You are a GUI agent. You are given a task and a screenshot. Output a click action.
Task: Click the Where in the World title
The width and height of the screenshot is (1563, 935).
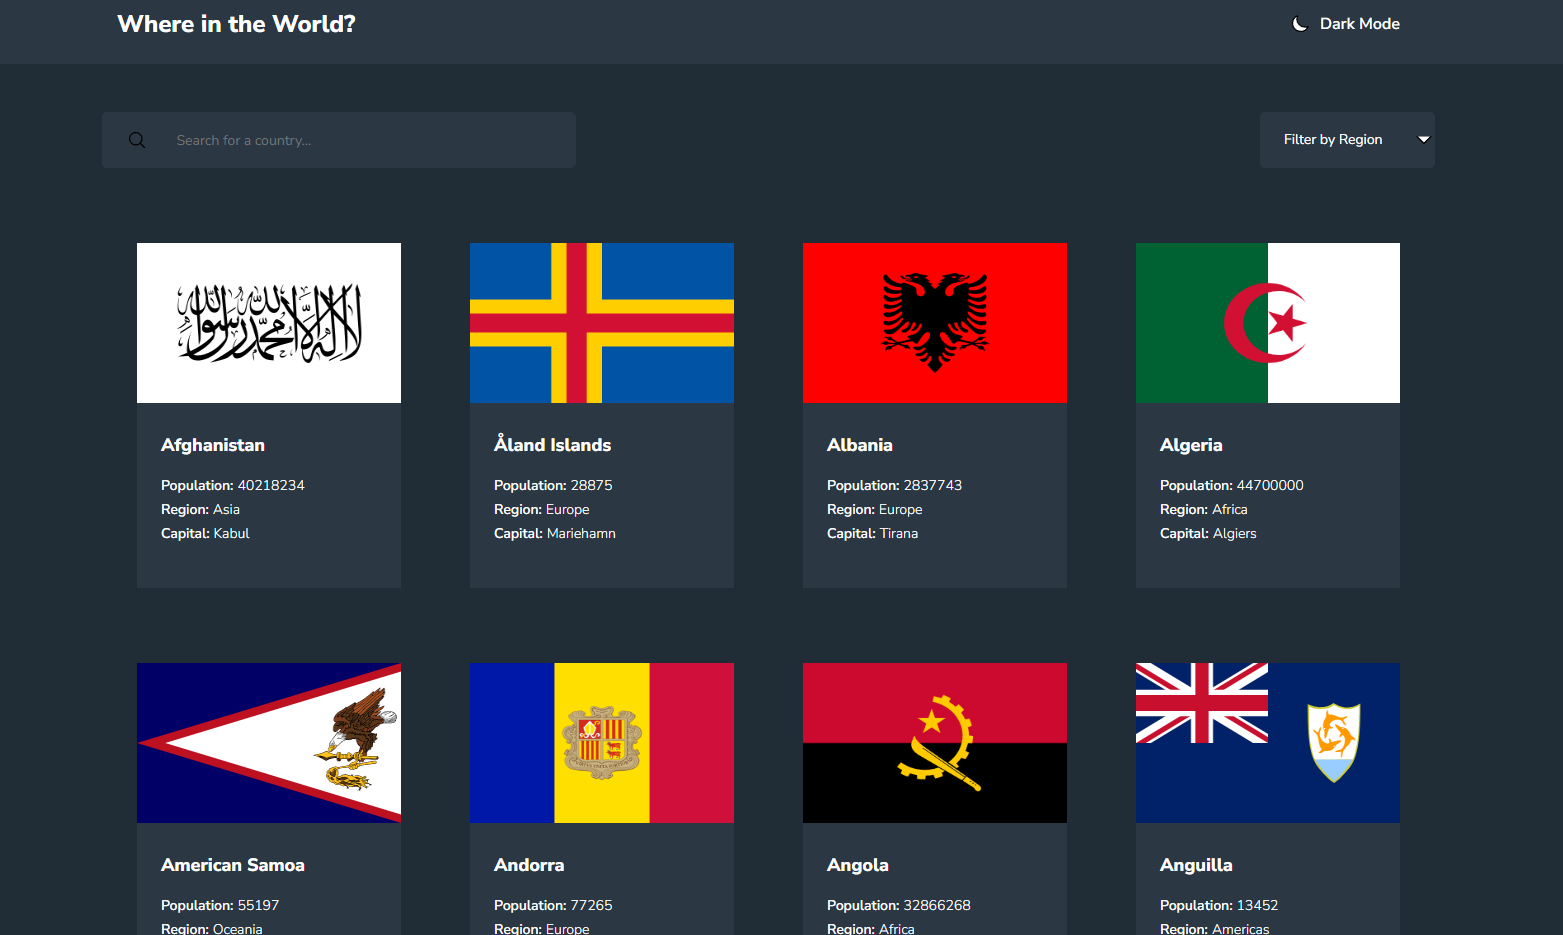(x=236, y=23)
